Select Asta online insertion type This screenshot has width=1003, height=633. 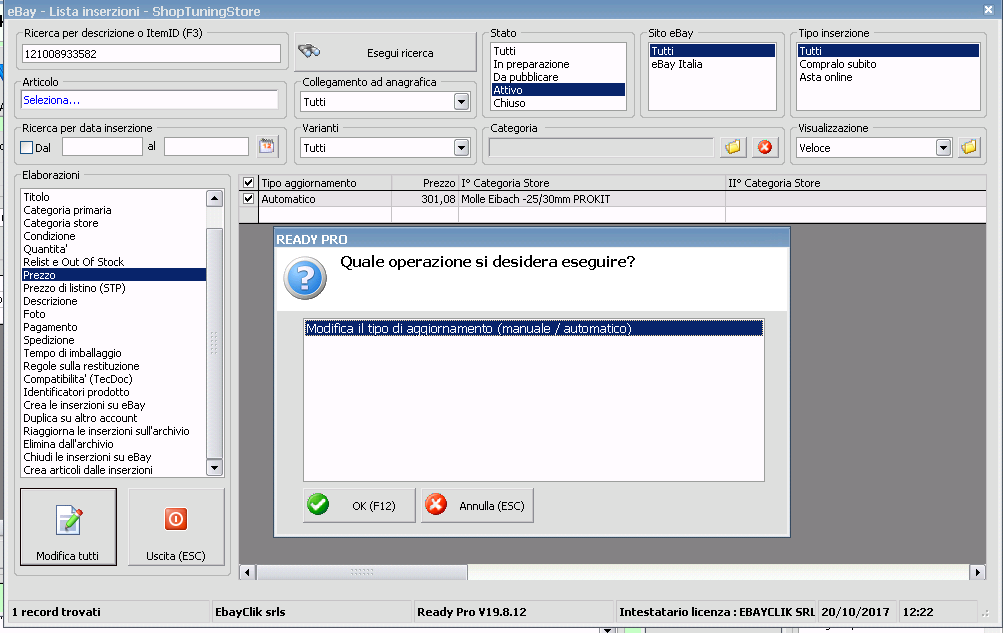point(888,77)
